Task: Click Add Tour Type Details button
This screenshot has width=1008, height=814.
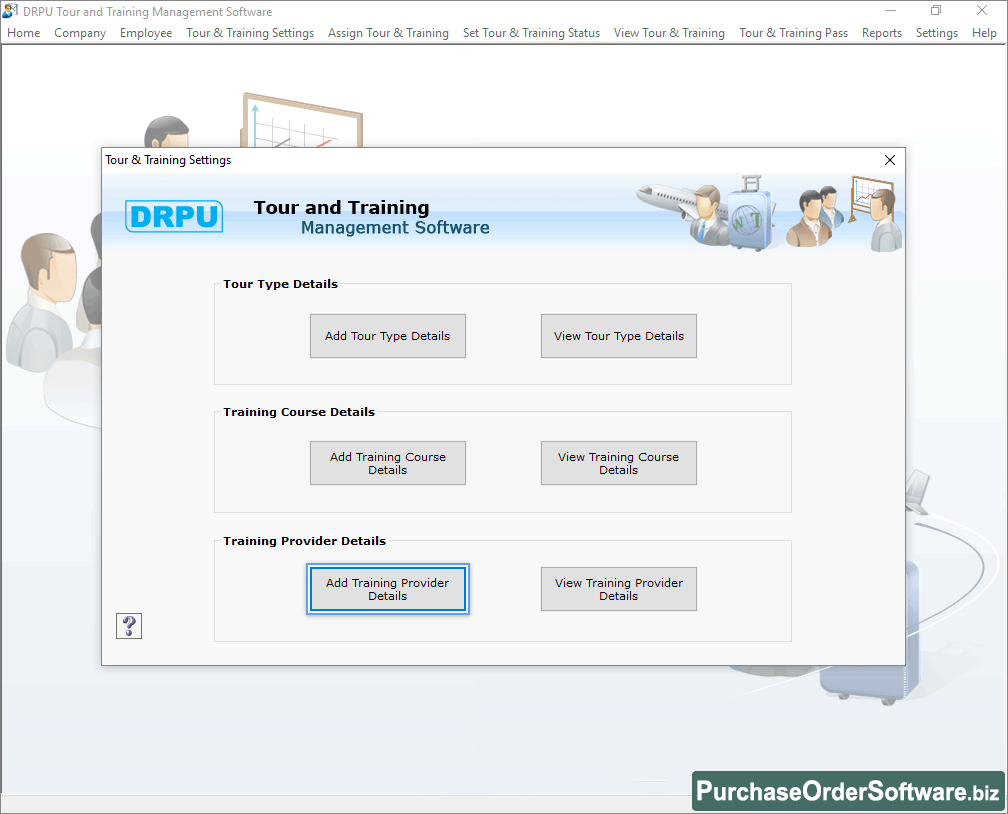Action: (388, 336)
